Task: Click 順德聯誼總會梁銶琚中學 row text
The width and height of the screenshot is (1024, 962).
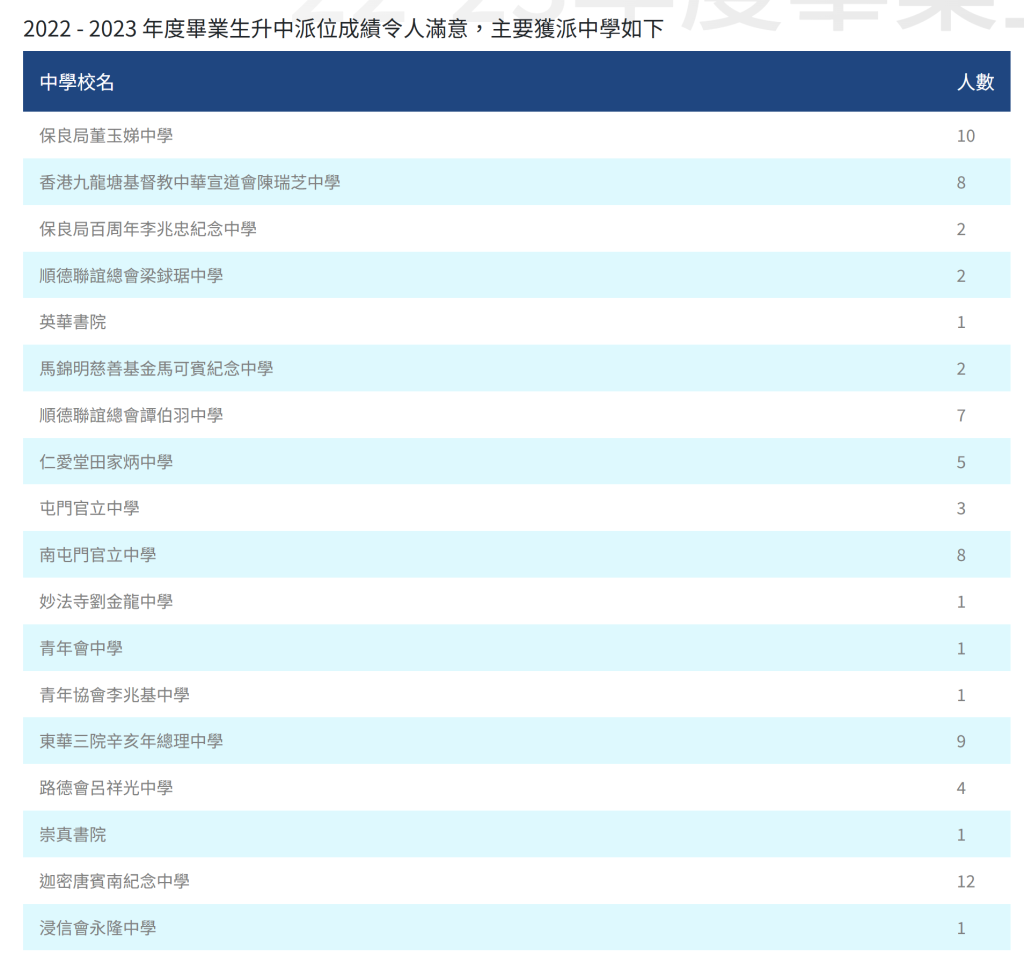Action: (131, 276)
